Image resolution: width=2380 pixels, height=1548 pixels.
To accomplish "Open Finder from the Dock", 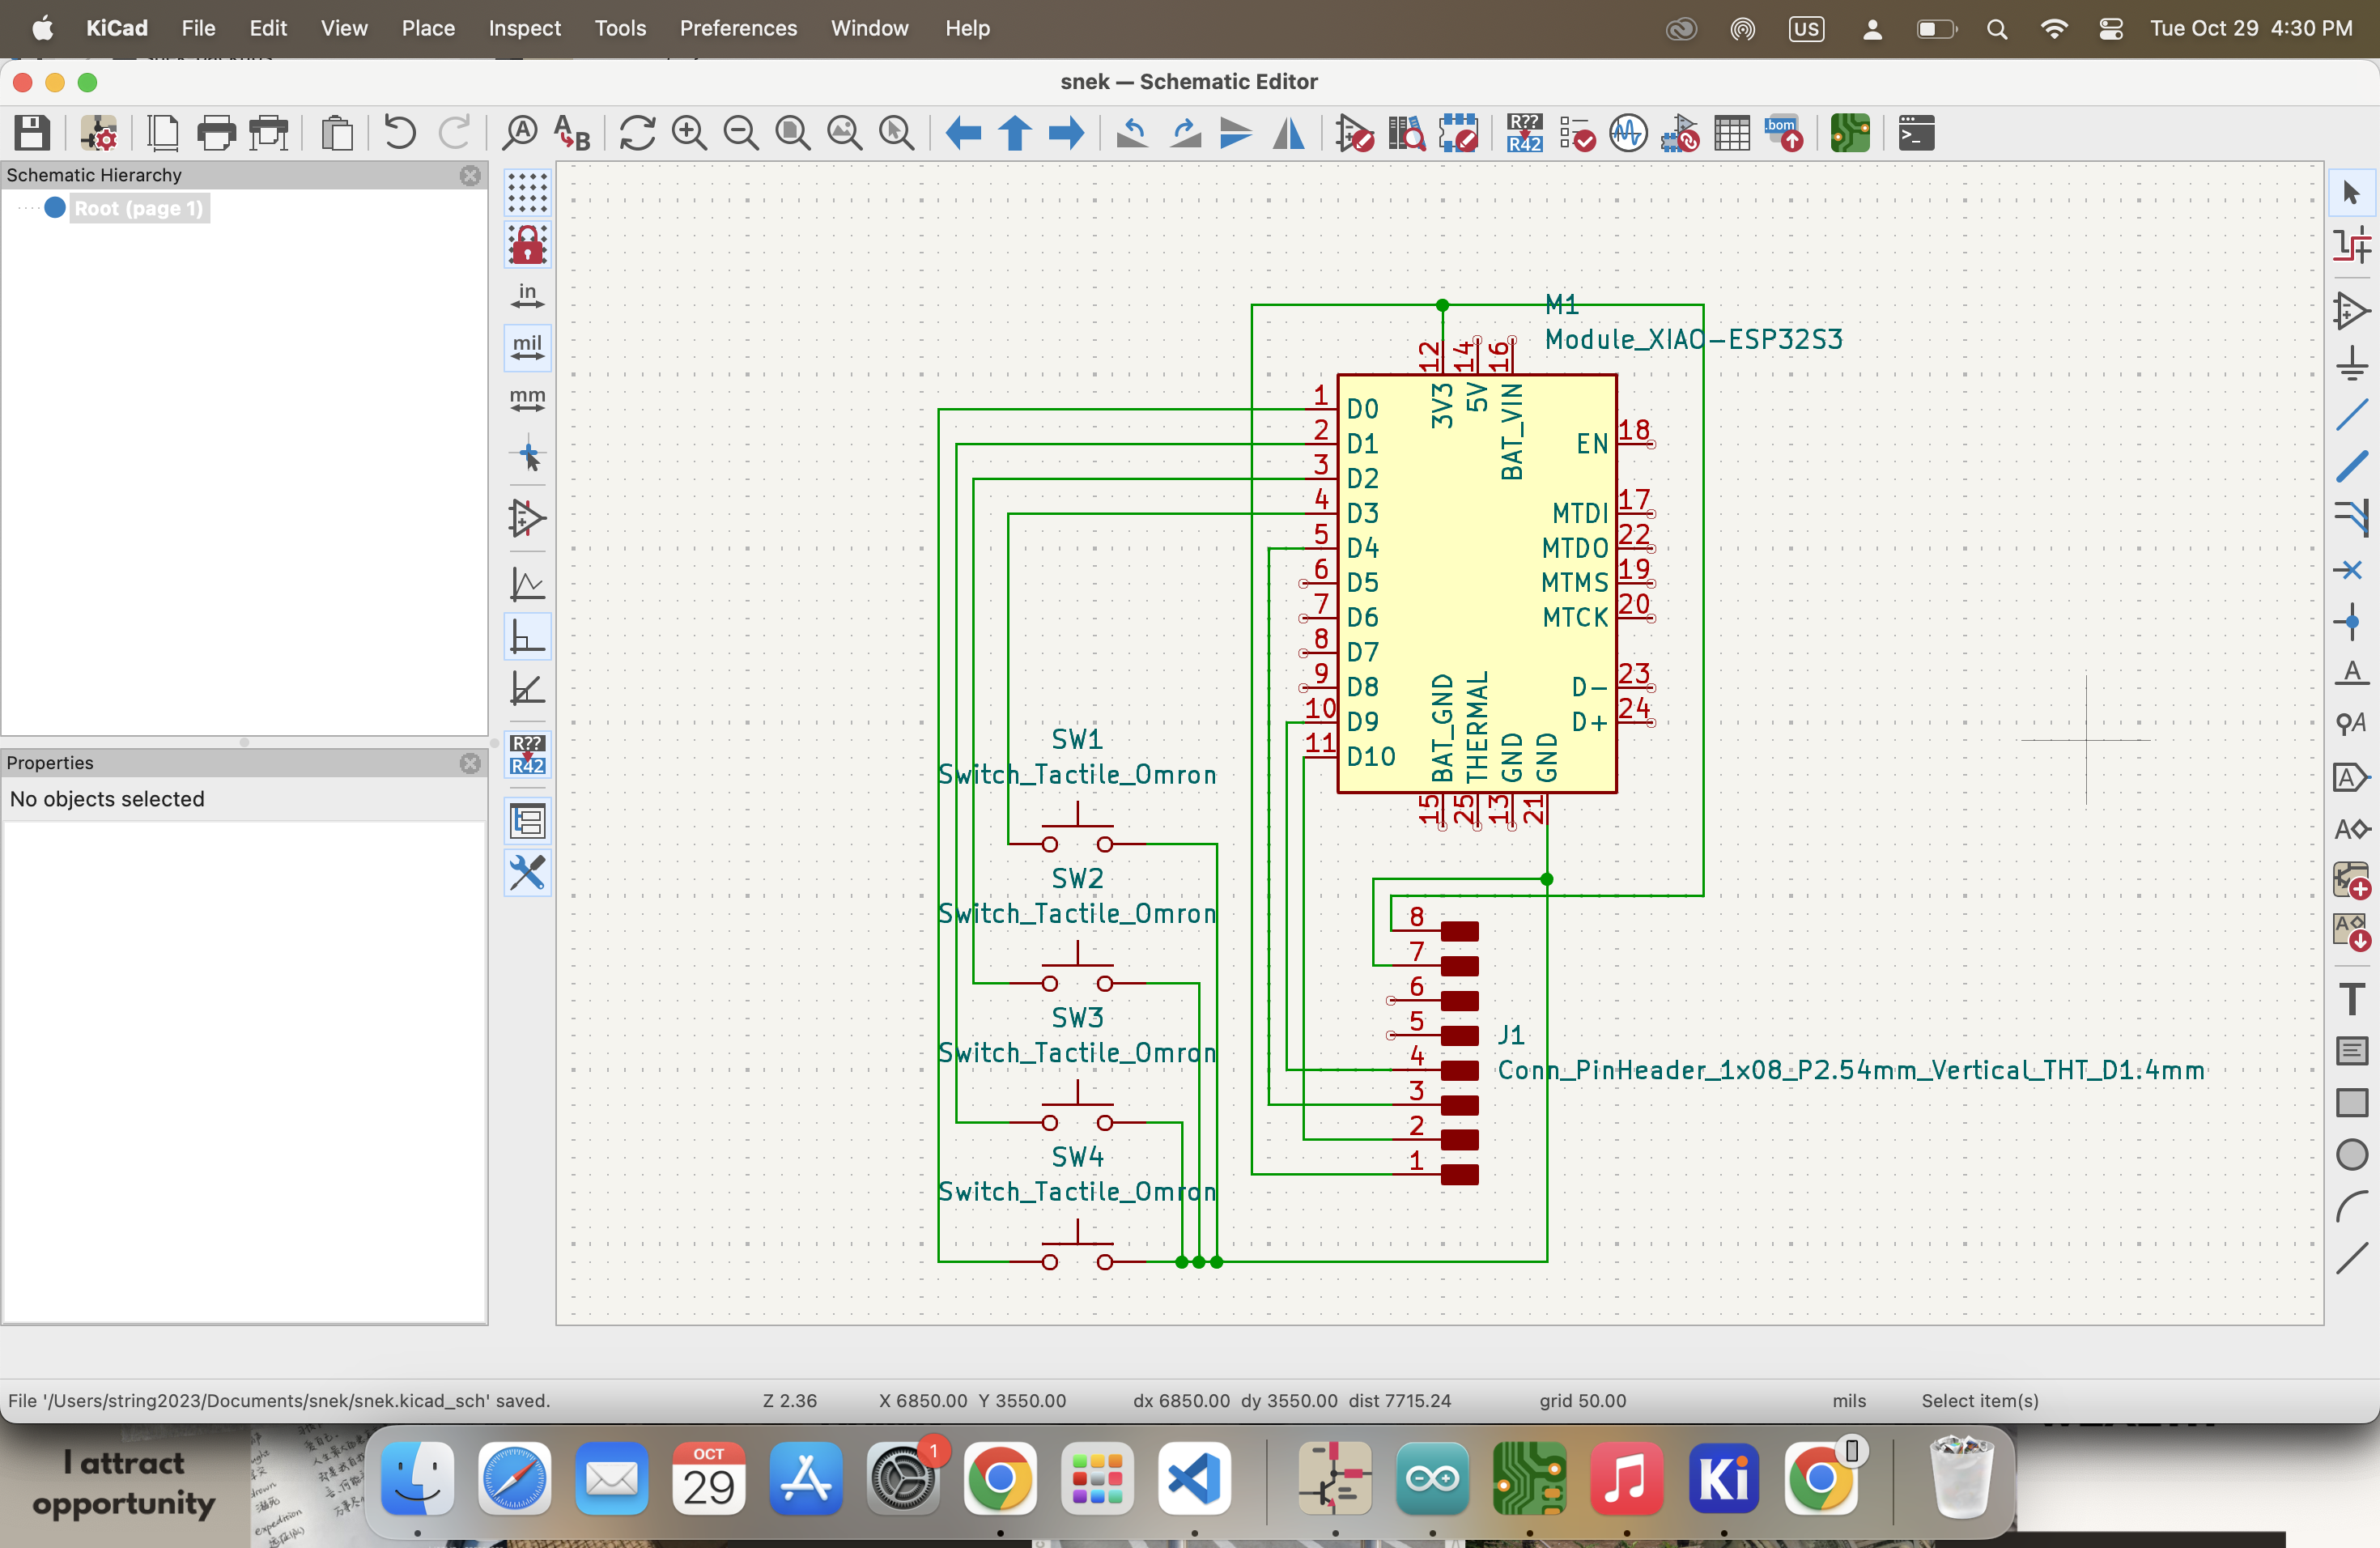I will pyautogui.click(x=417, y=1479).
